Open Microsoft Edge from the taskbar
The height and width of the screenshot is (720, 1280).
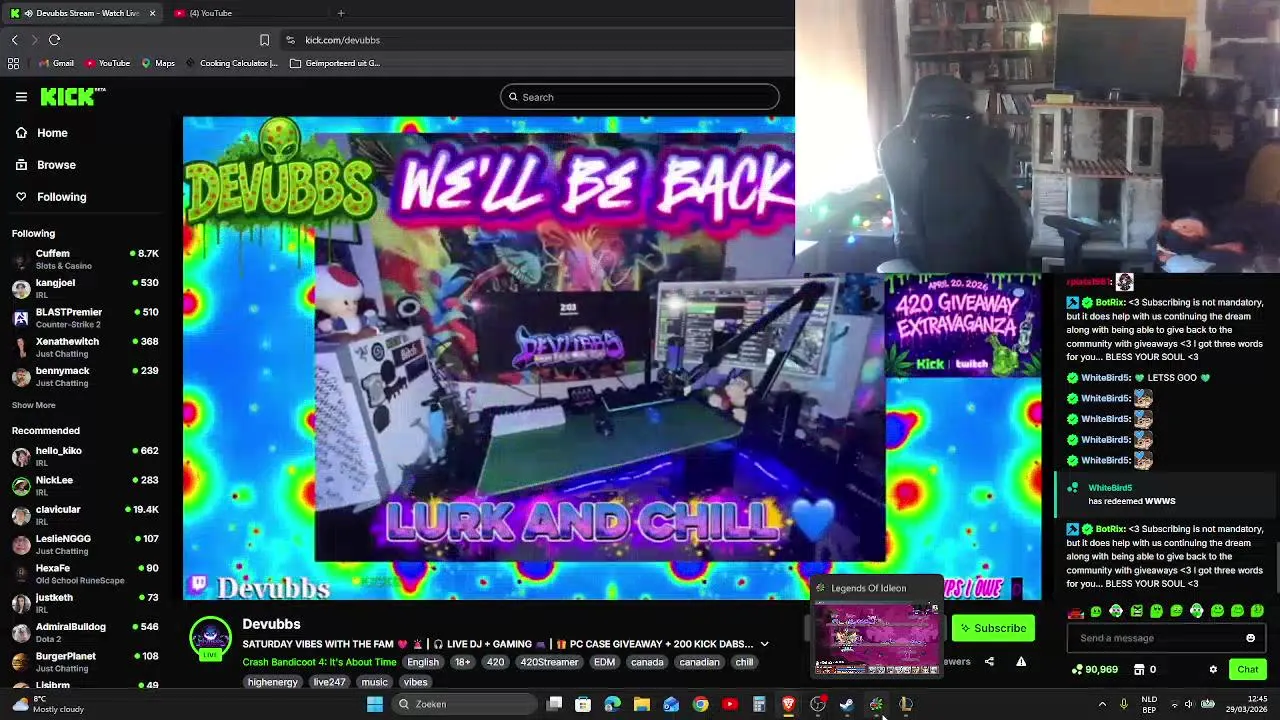[x=612, y=704]
